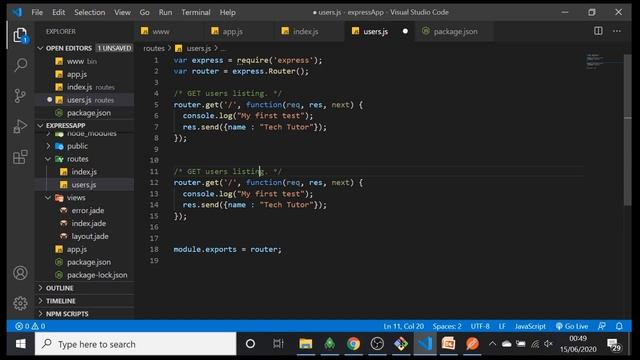Open the Source Control view
The width and height of the screenshot is (640, 360).
pyautogui.click(x=20, y=96)
